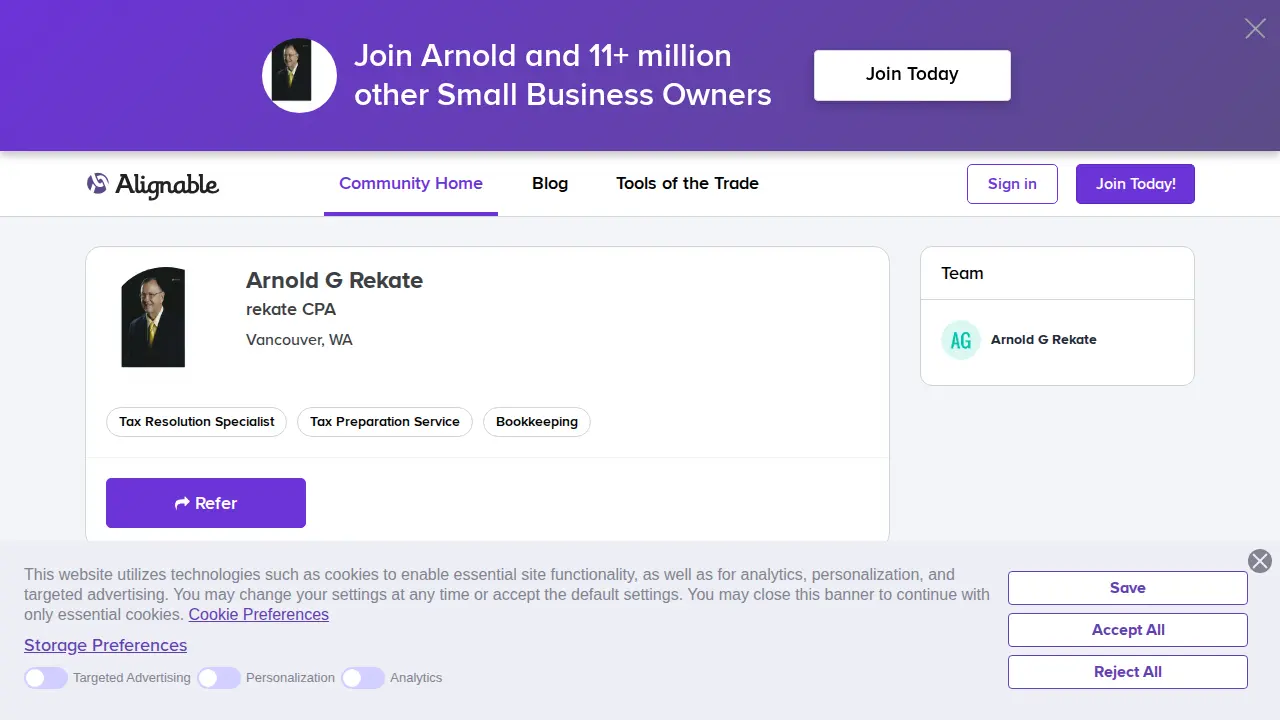Enable the Personalization switch

click(219, 678)
